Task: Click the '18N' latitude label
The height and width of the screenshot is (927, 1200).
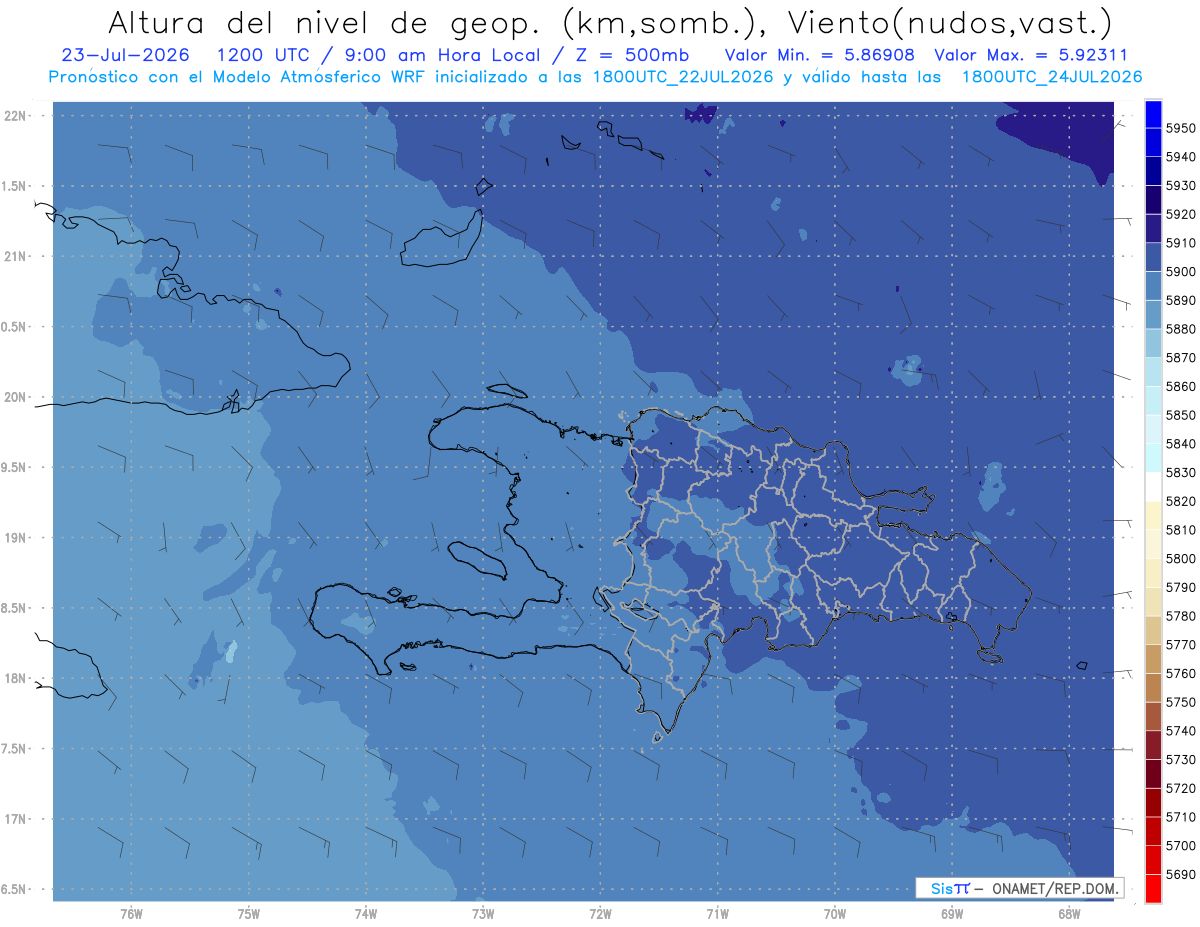Action: tap(15, 678)
